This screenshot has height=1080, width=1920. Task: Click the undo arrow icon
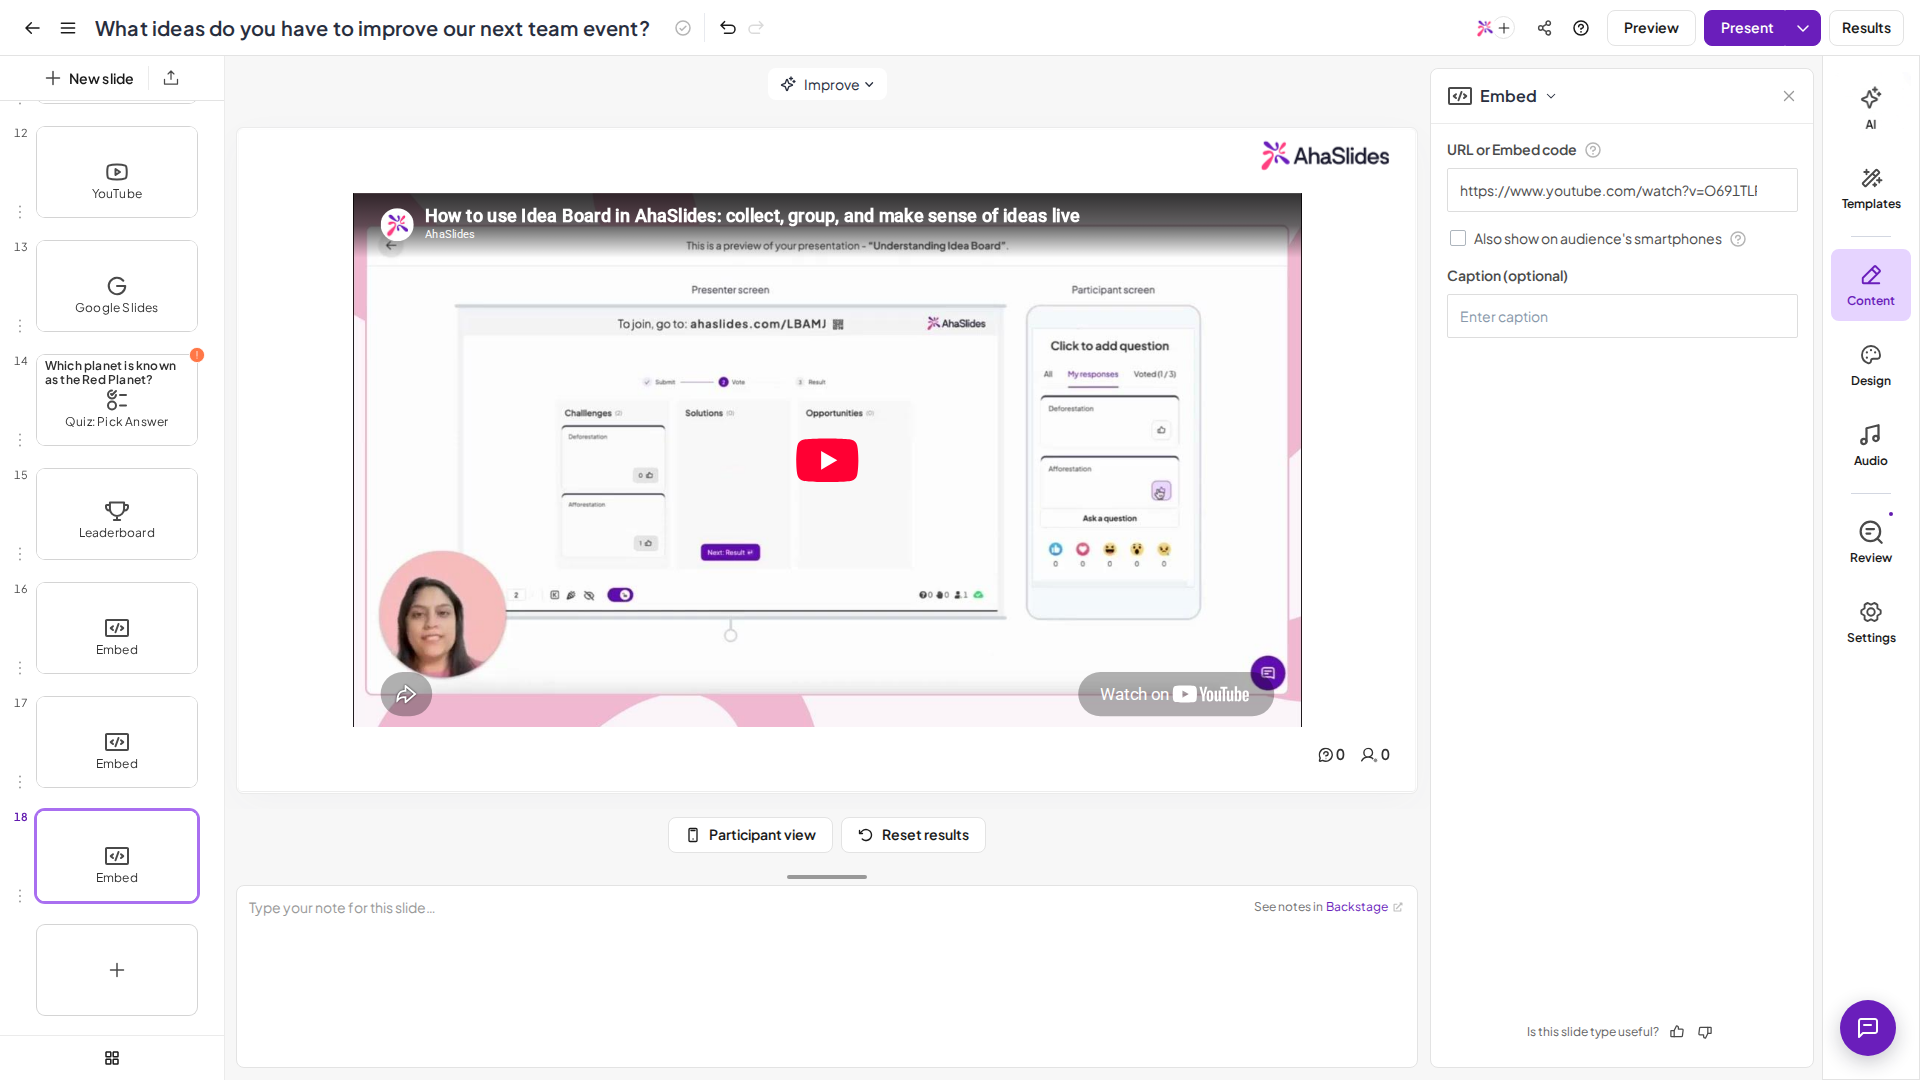[728, 28]
